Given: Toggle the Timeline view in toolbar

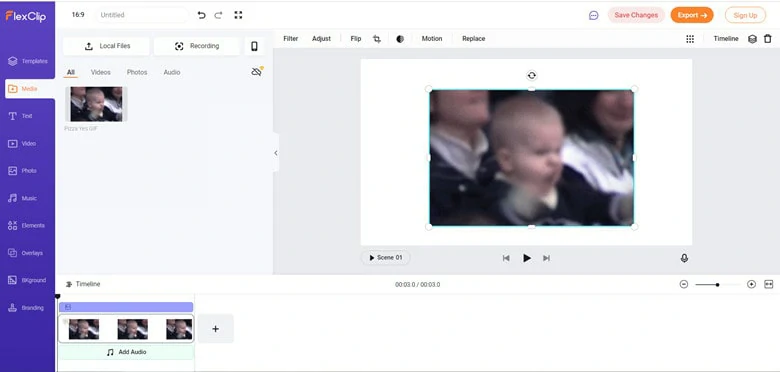Looking at the screenshot, I should (726, 39).
